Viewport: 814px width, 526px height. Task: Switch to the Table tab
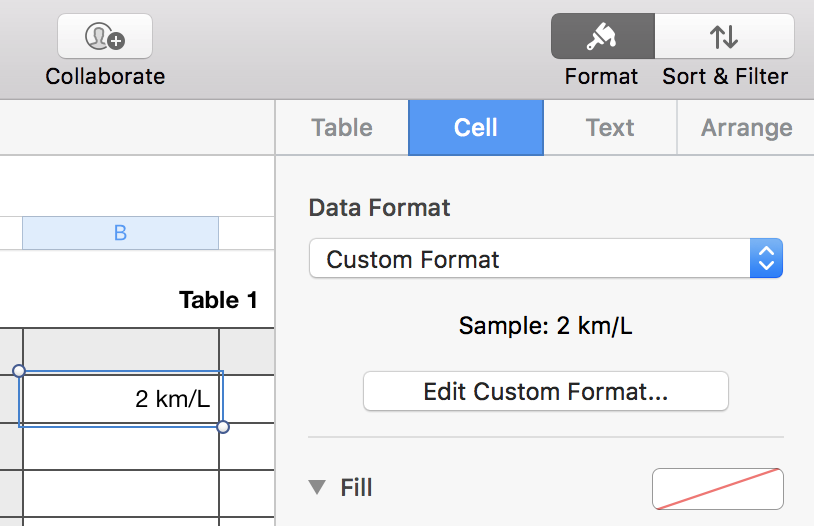click(342, 128)
